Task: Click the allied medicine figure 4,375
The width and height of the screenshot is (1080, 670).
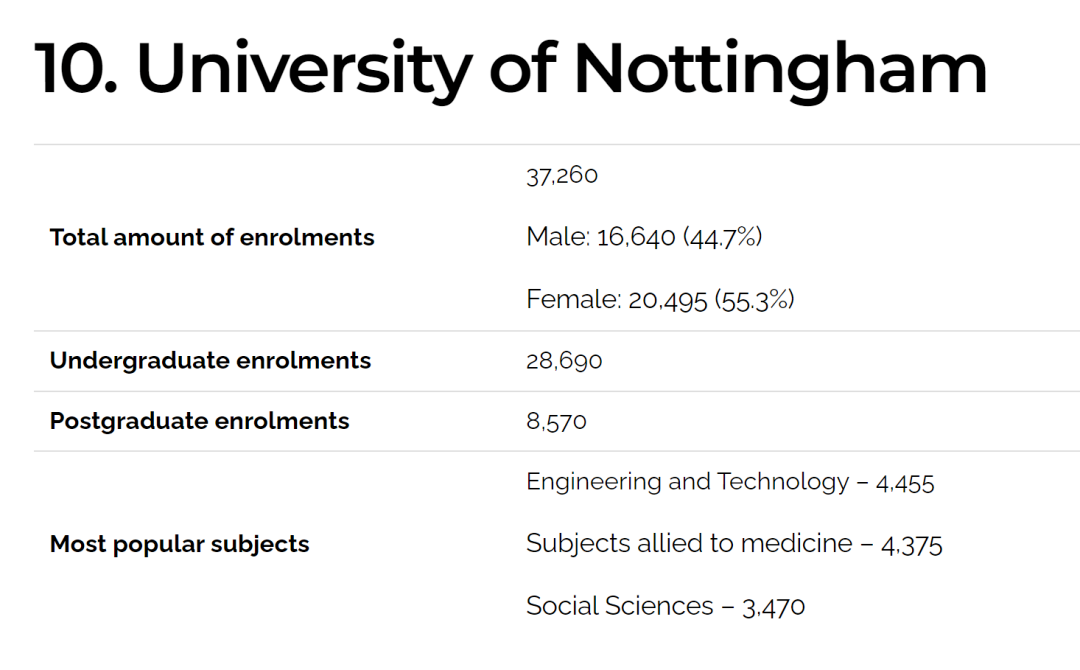Action: tap(911, 546)
